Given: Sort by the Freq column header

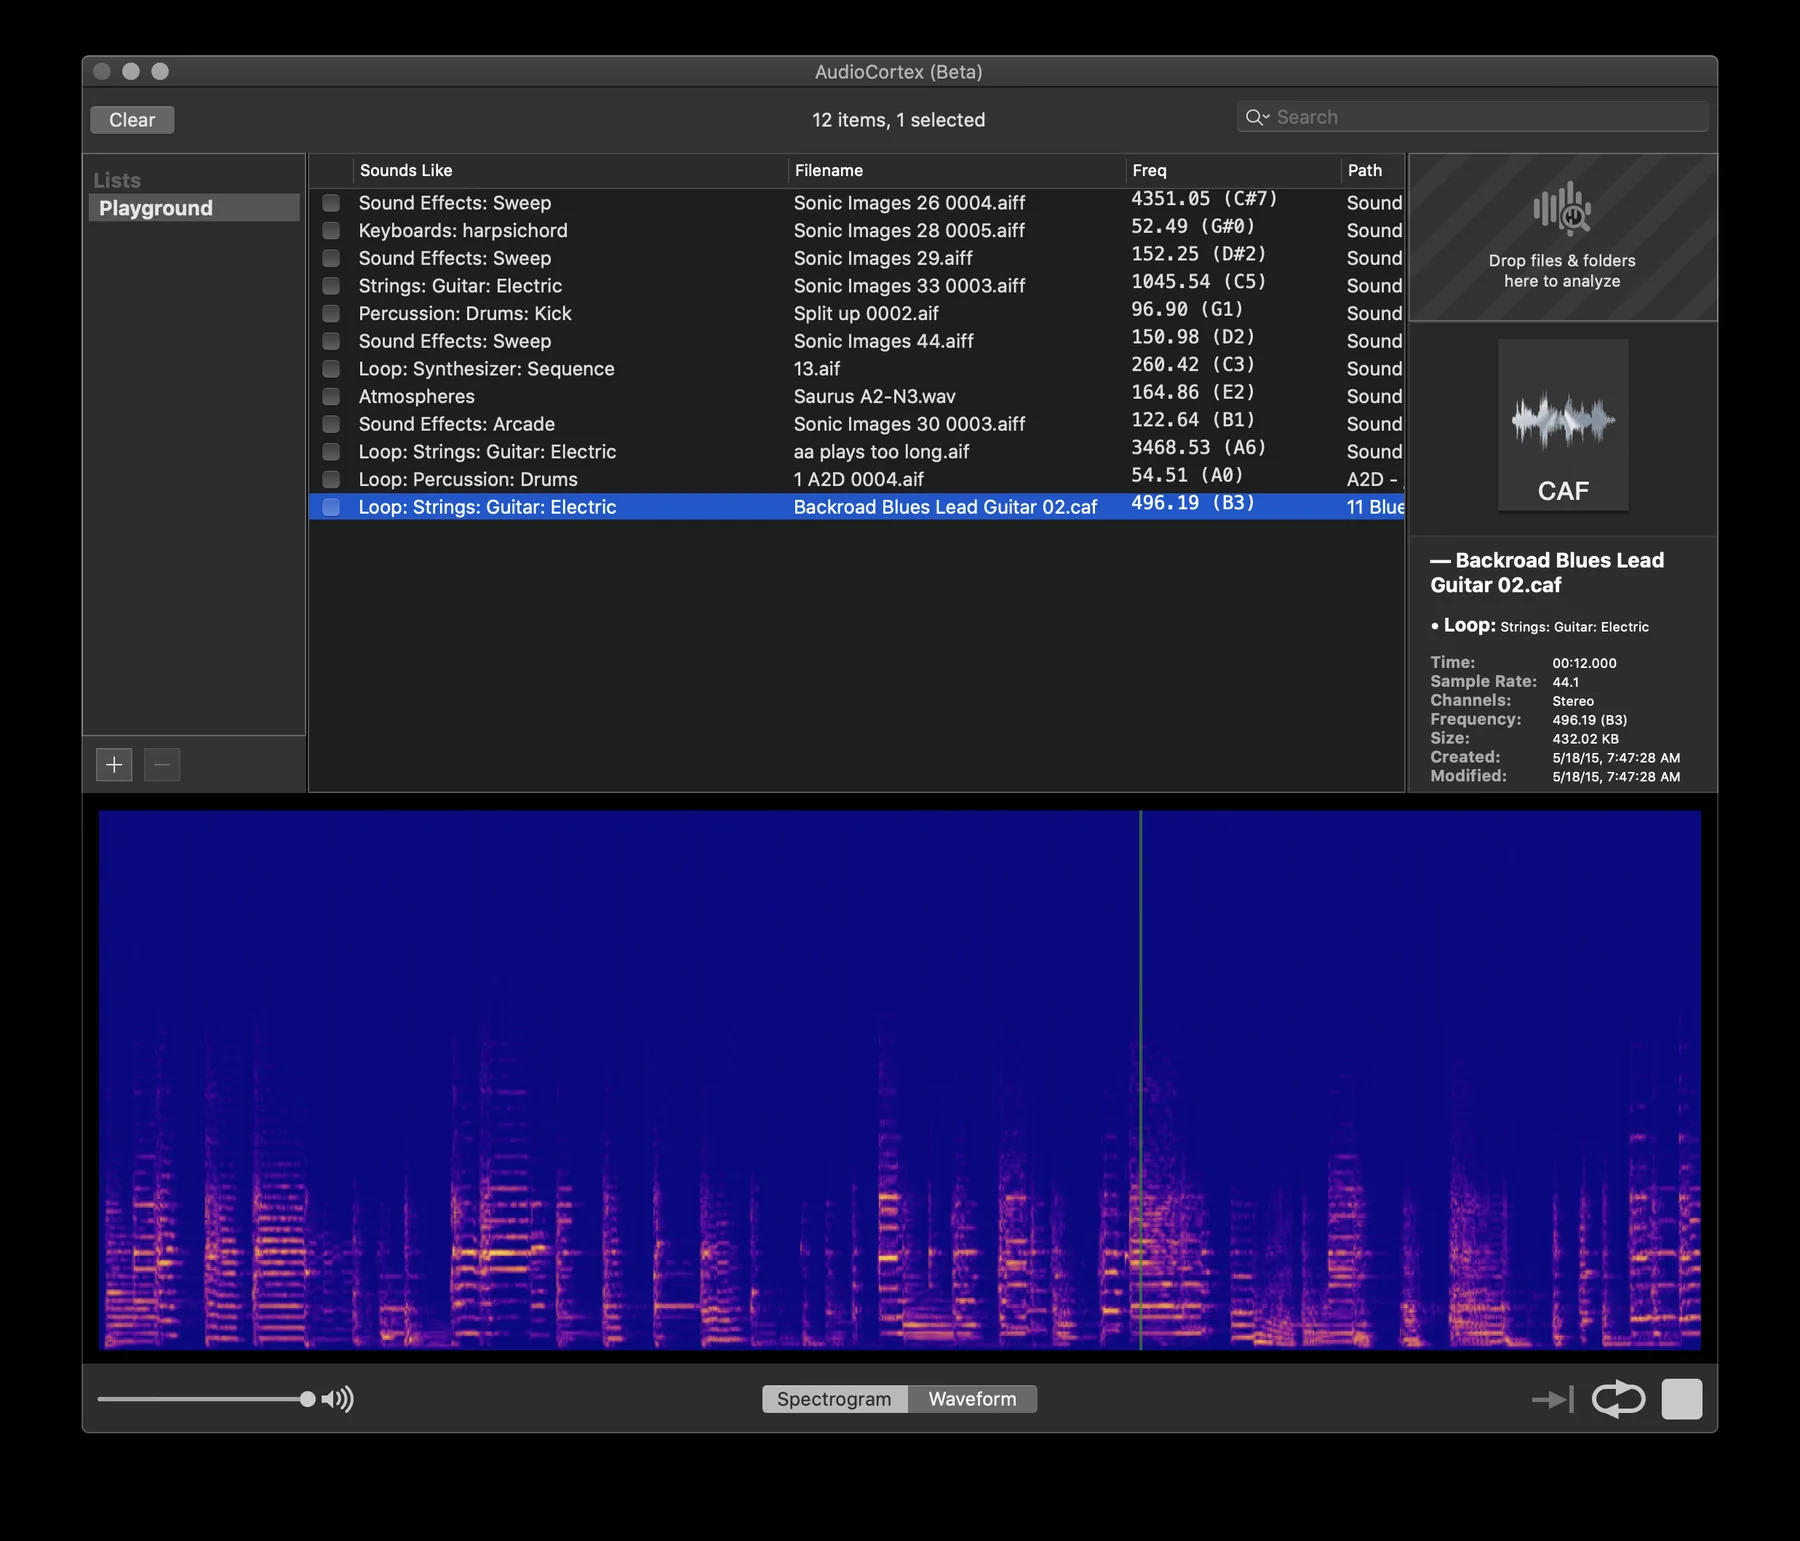Looking at the screenshot, I should pyautogui.click(x=1233, y=171).
